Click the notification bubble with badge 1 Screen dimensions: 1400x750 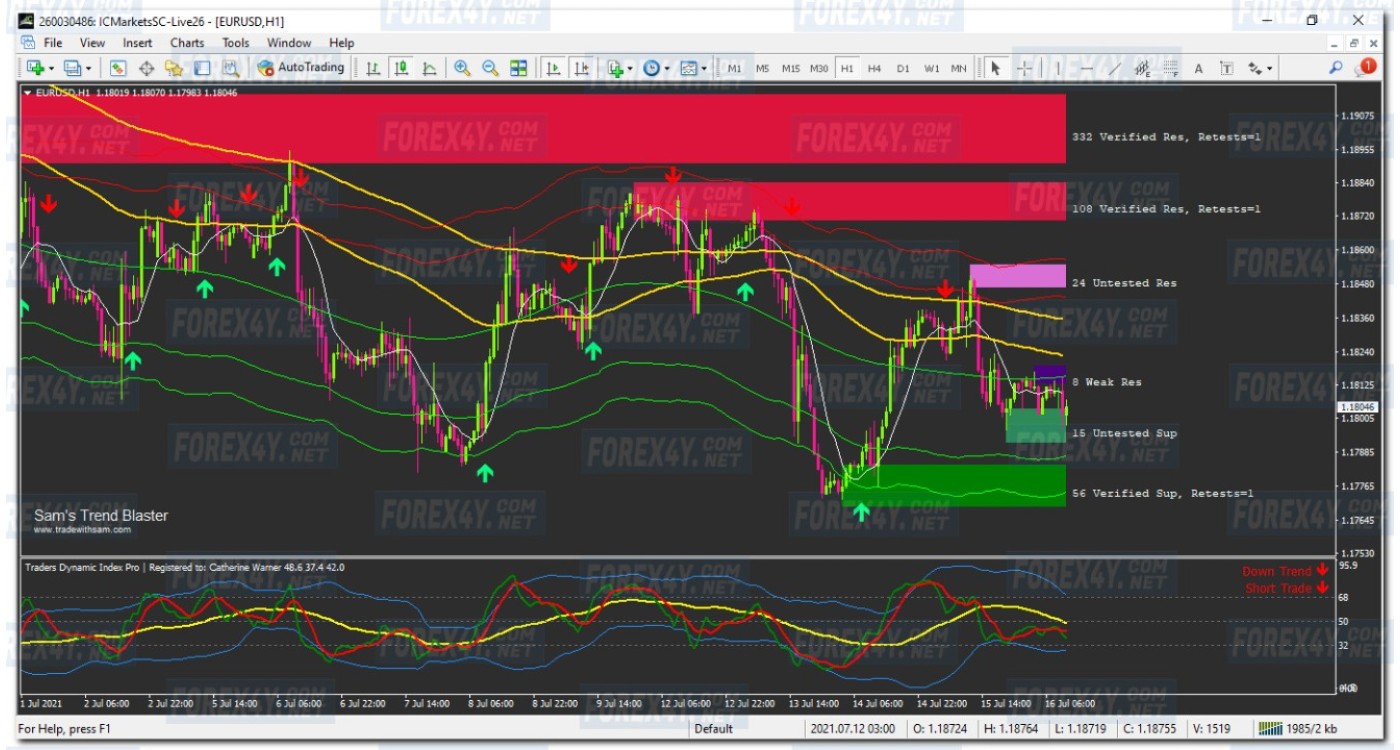(1365, 67)
